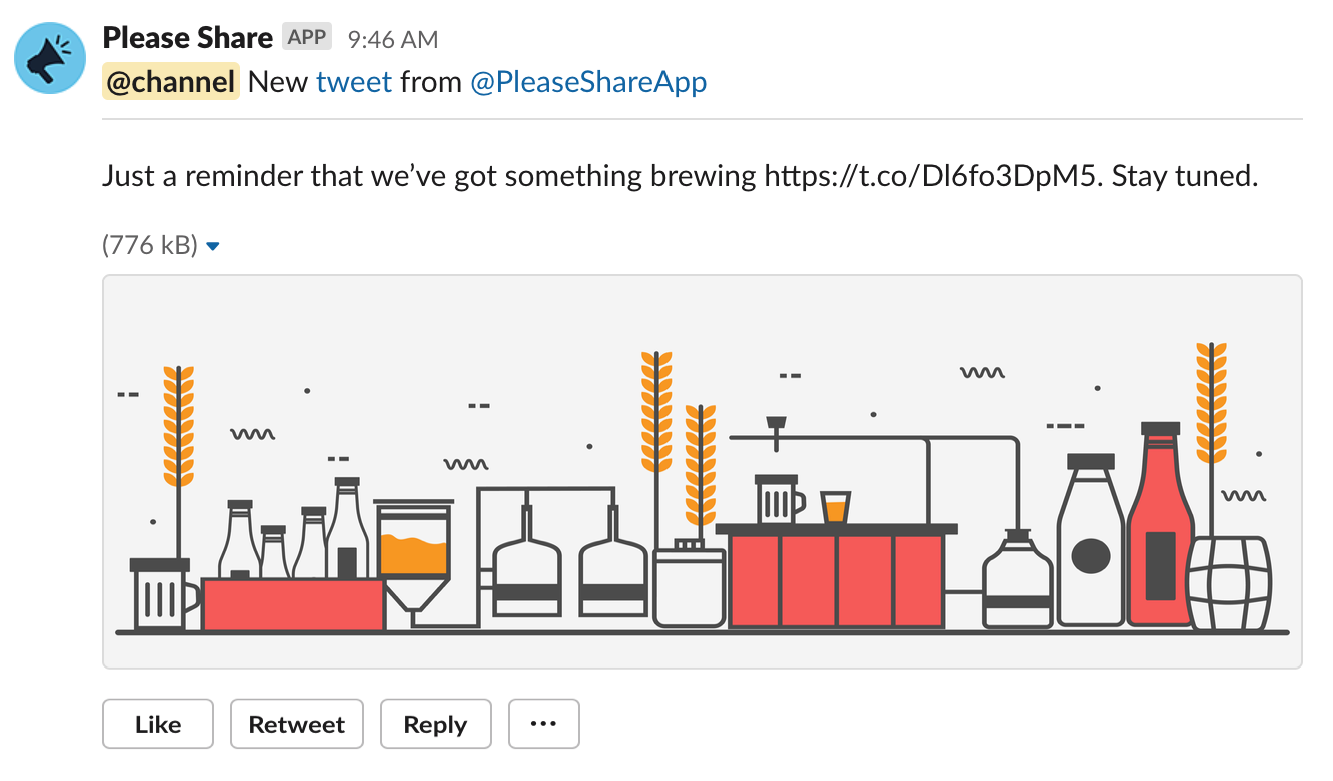Open the brewing illustration image preview

[702, 471]
